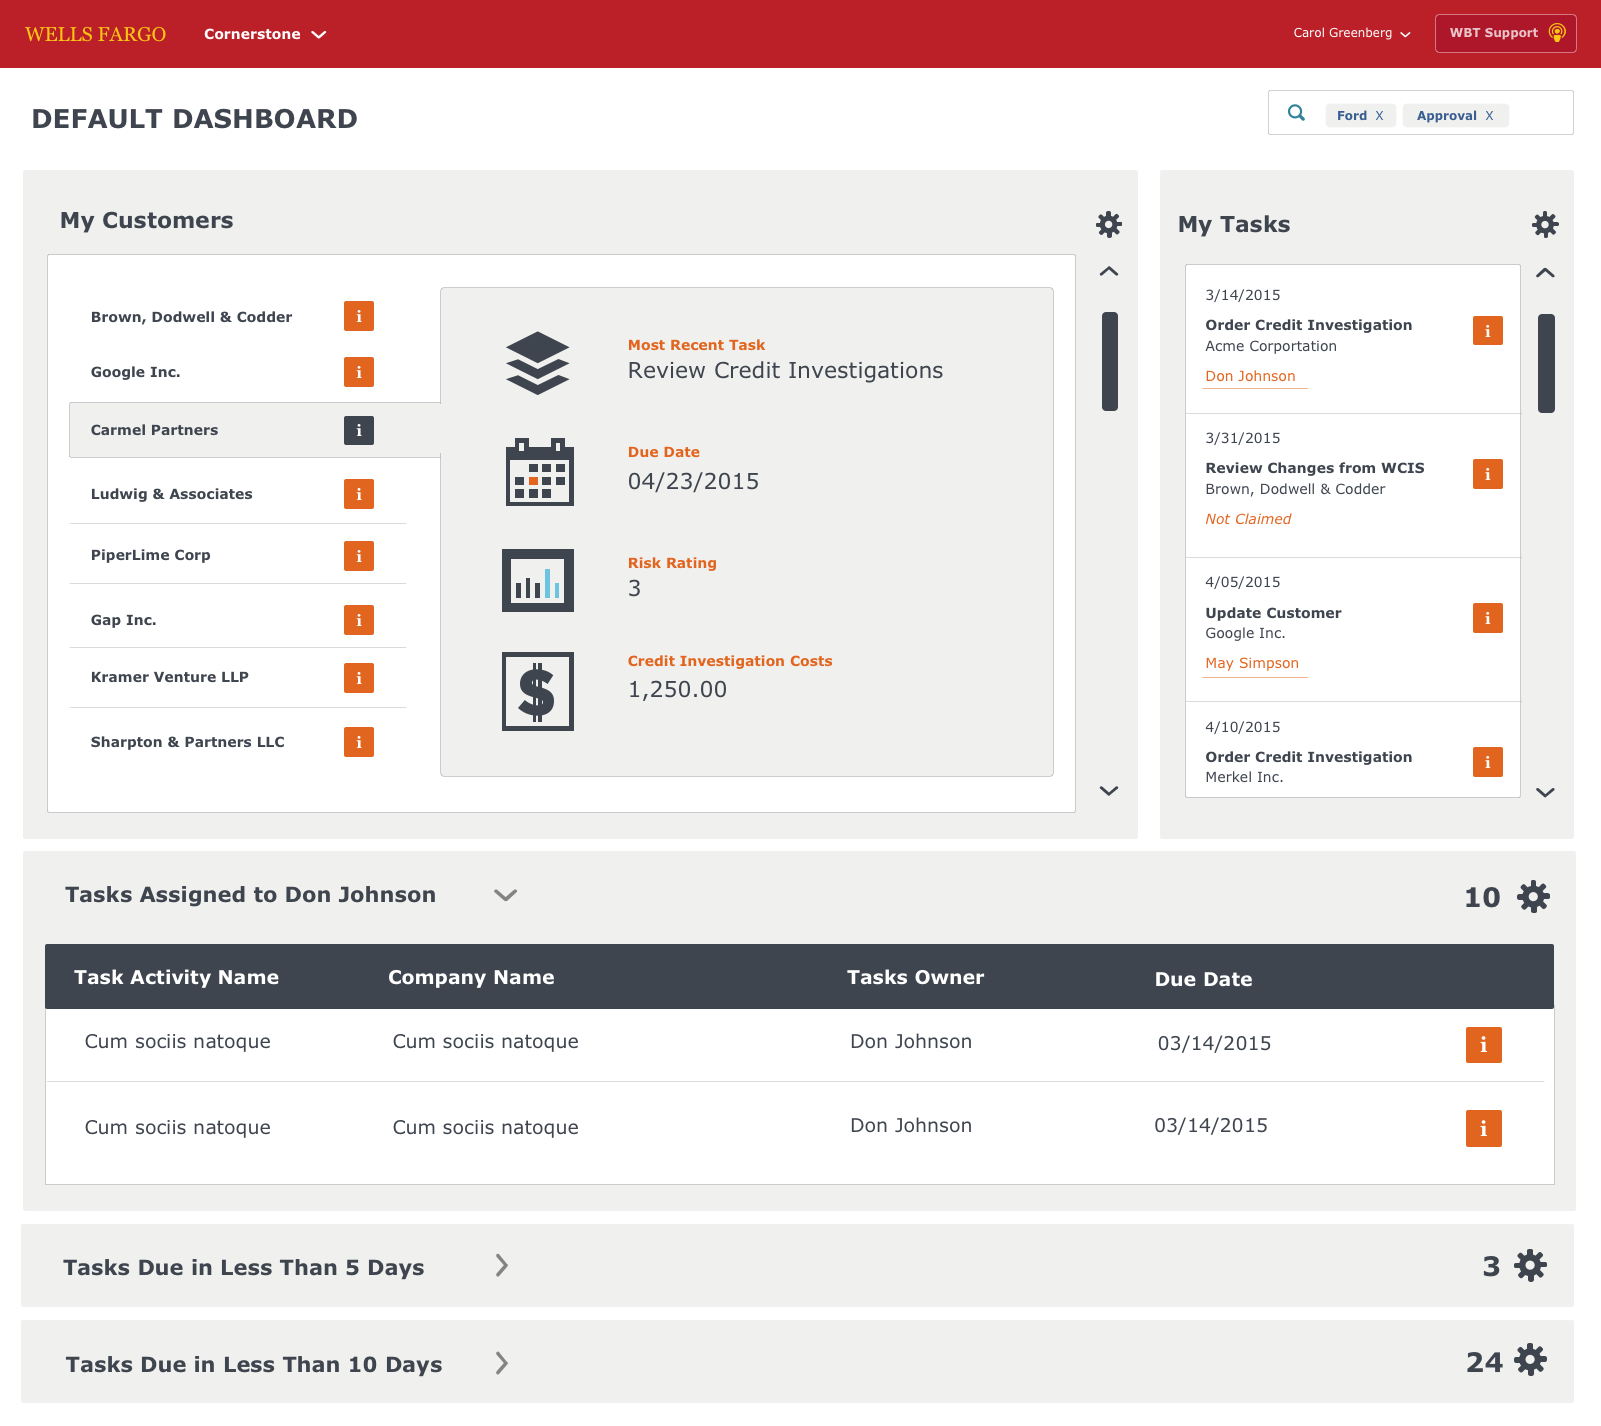
Task: Remove the Ford search filter
Action: pos(1381,115)
